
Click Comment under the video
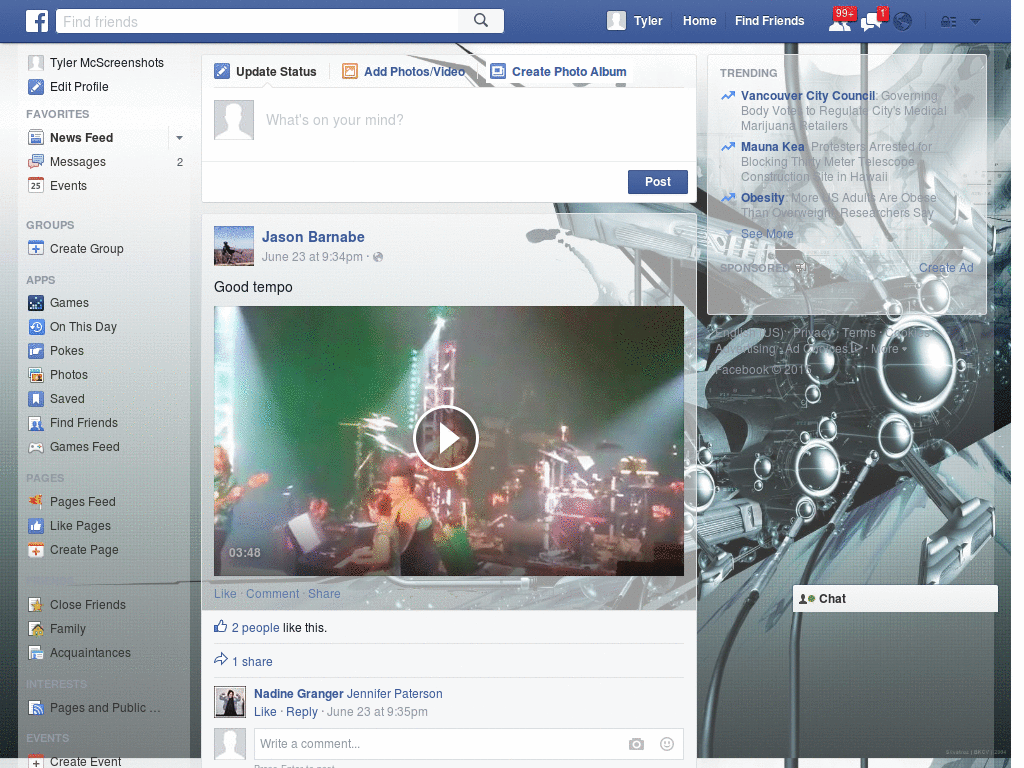[272, 594]
